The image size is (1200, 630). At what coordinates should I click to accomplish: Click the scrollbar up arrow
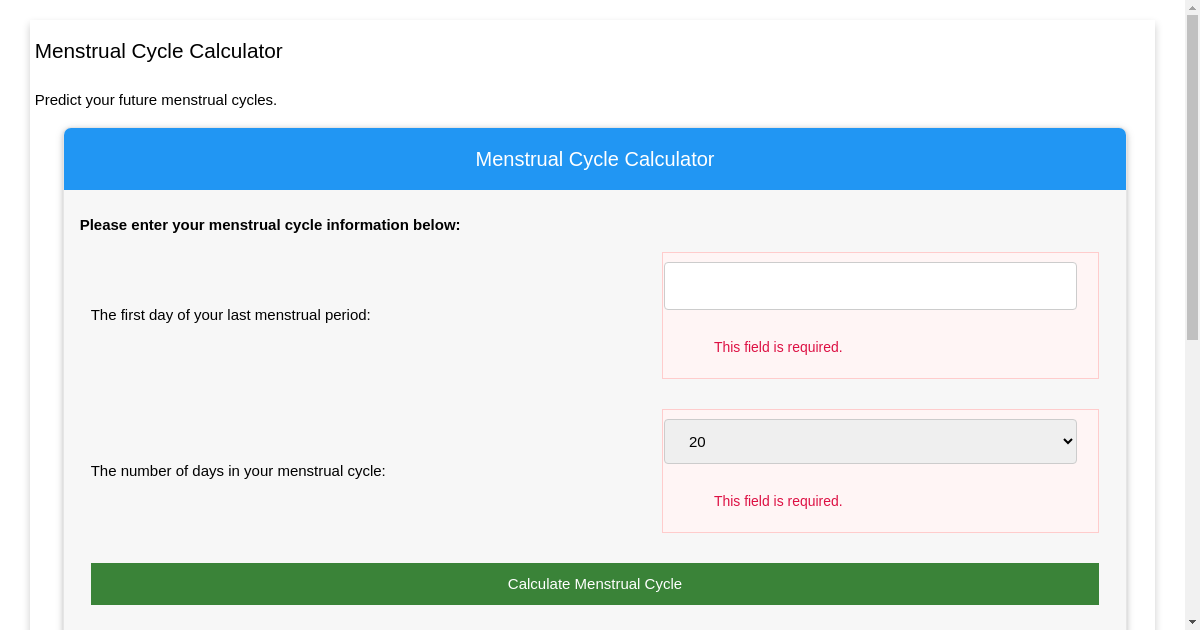click(1192, 8)
